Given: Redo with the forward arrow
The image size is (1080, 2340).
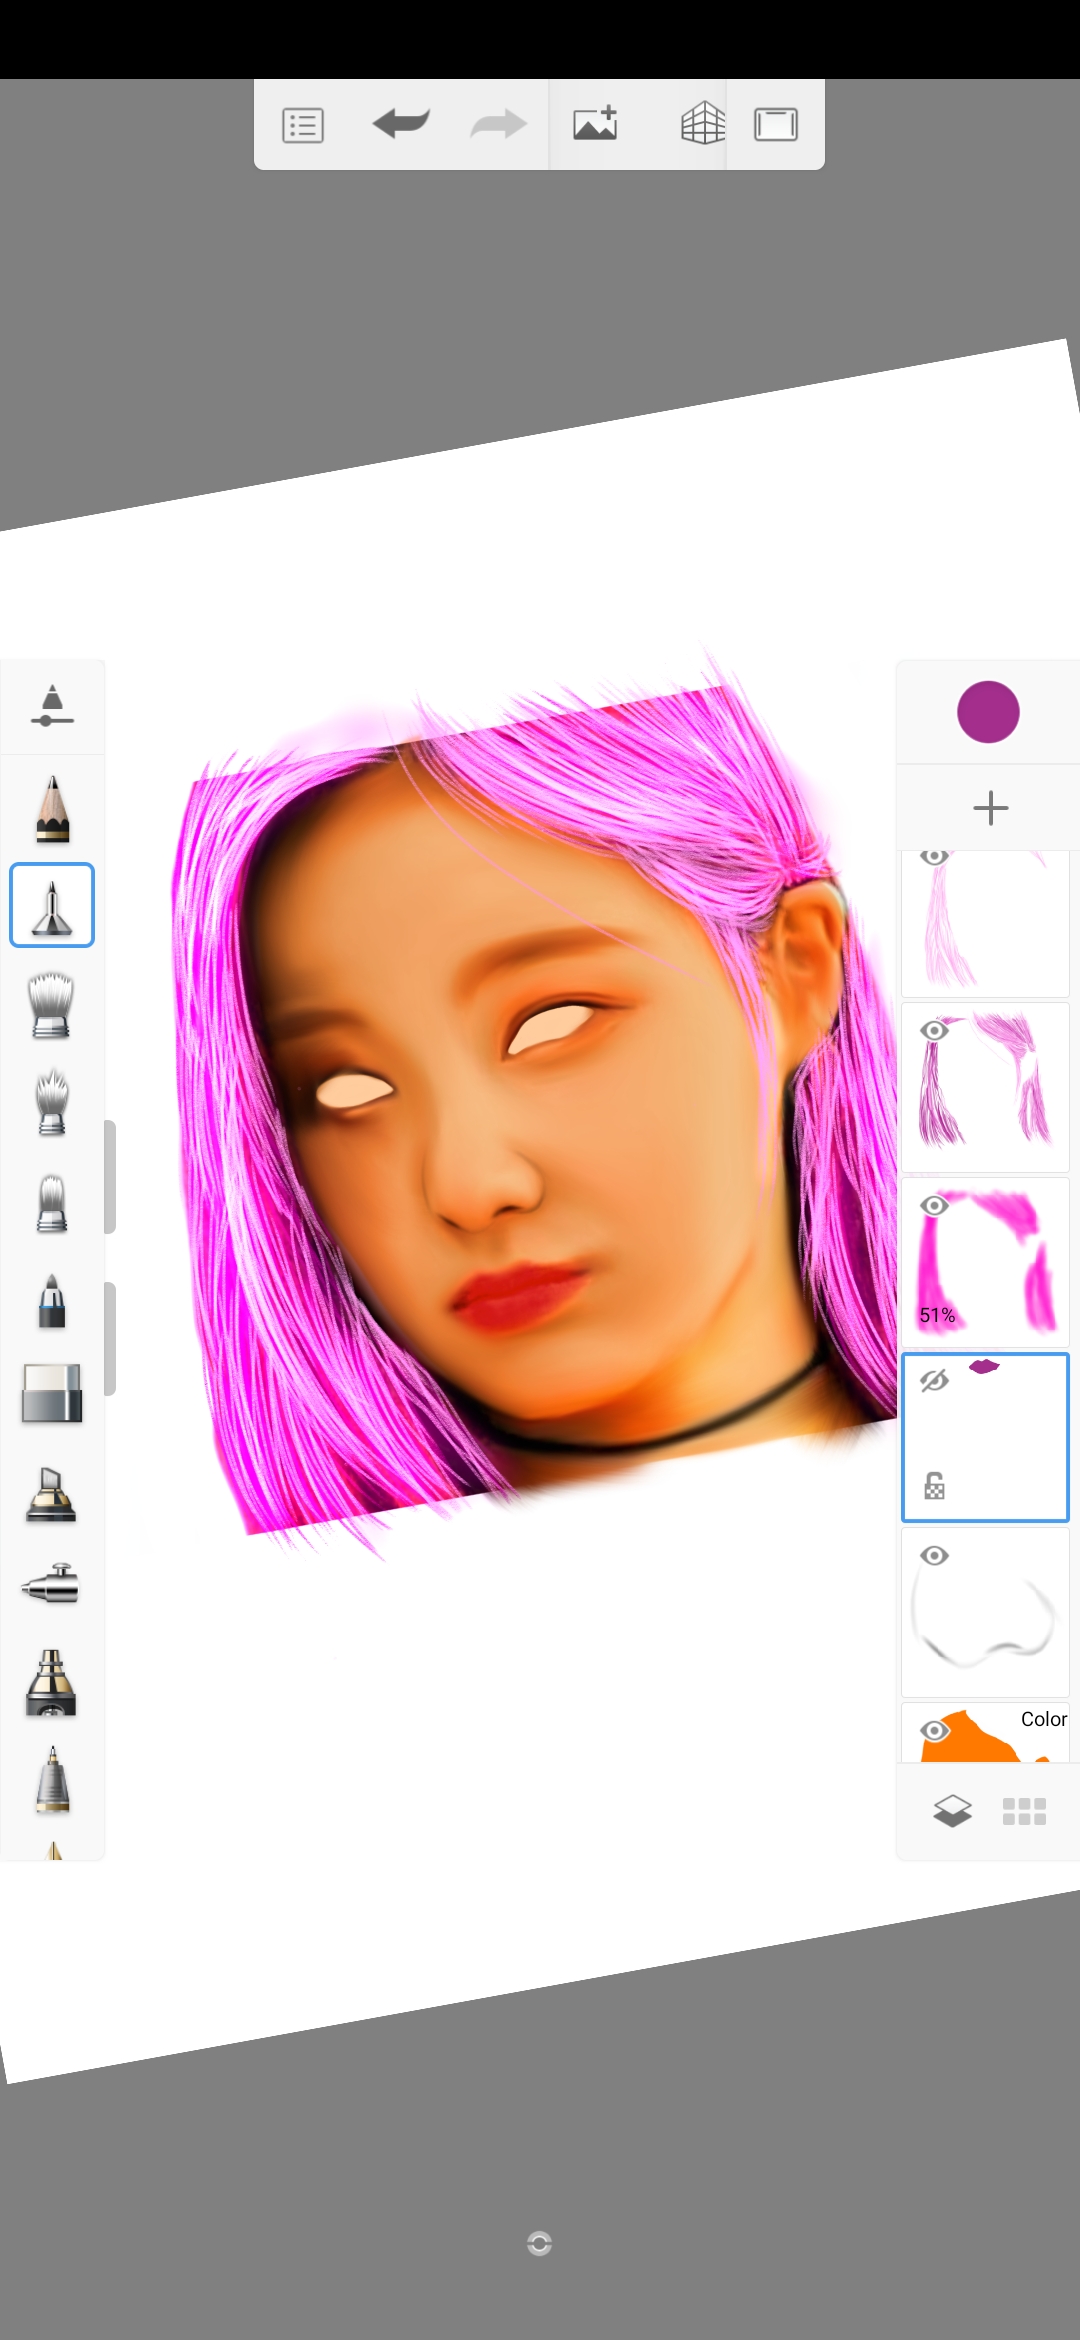Looking at the screenshot, I should pyautogui.click(x=498, y=124).
